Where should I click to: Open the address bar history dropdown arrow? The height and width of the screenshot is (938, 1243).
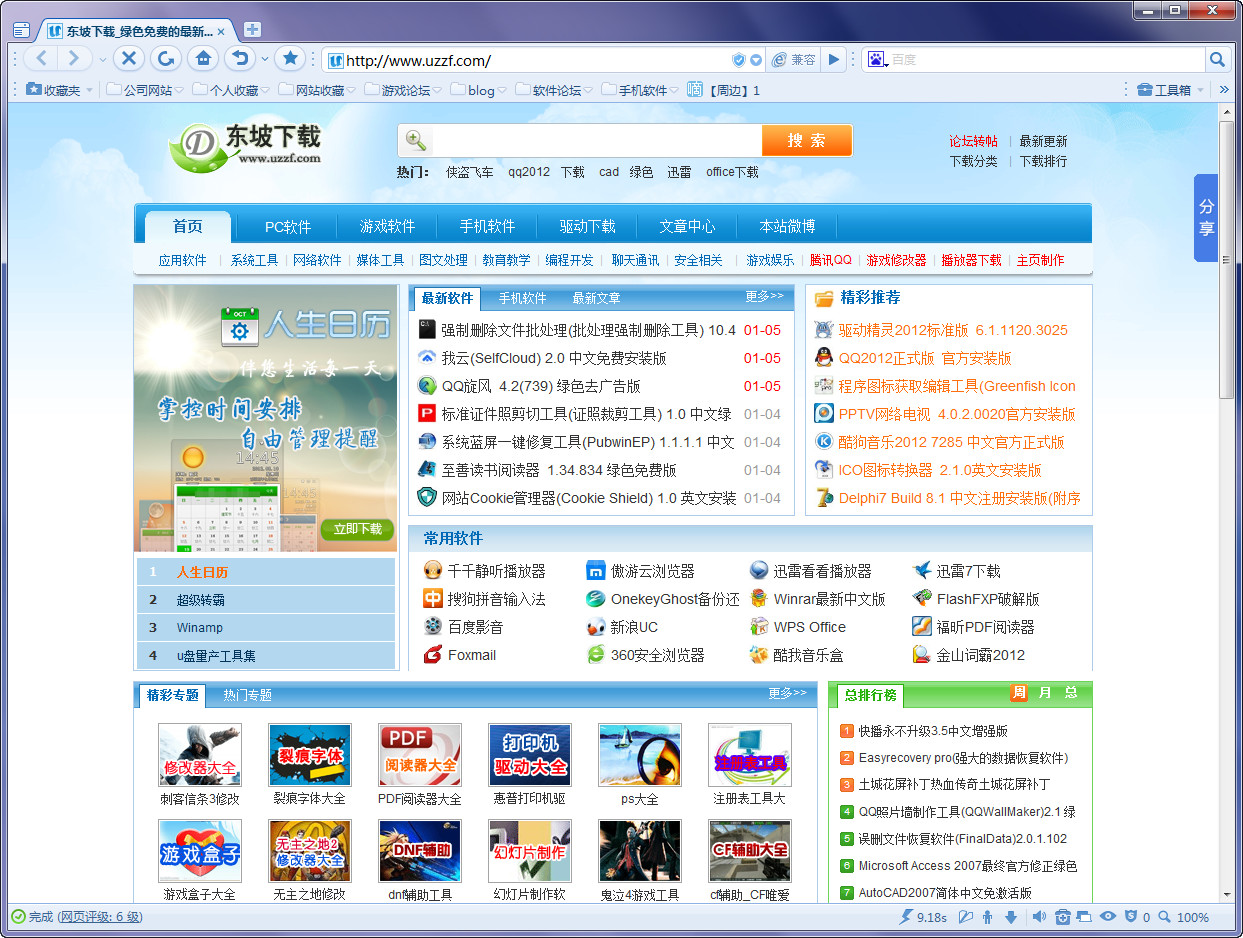(x=756, y=60)
